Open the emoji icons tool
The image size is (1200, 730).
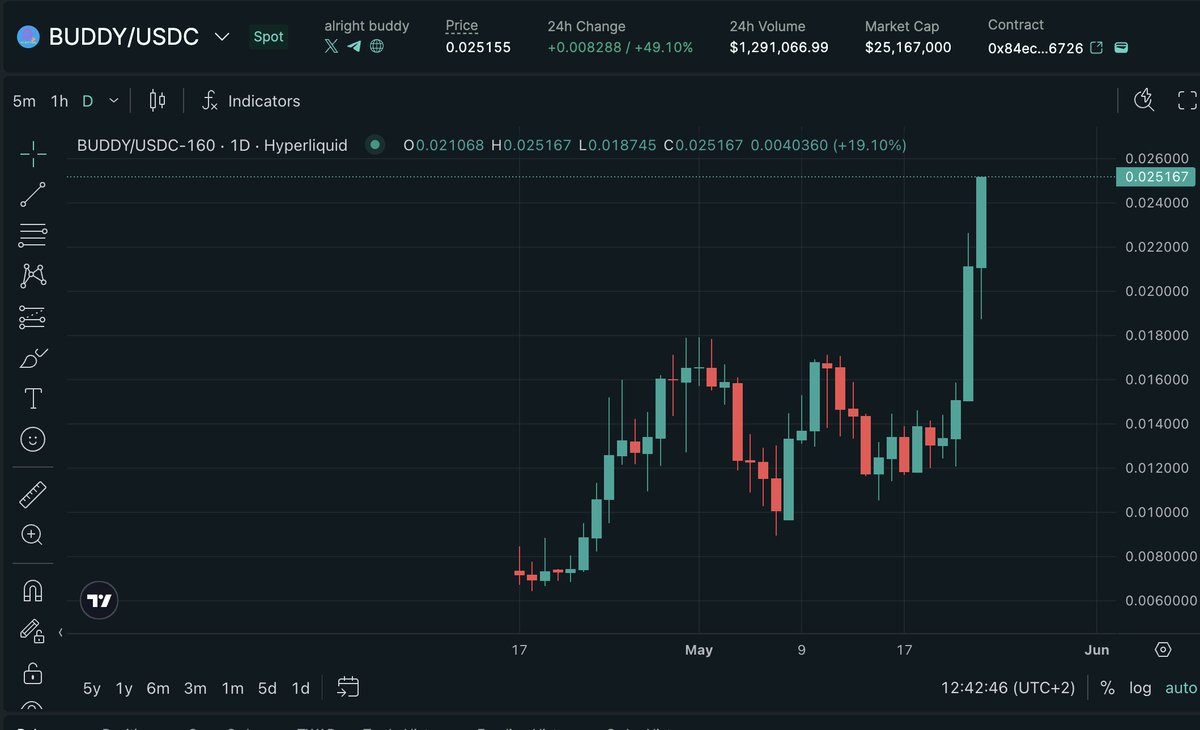point(33,439)
